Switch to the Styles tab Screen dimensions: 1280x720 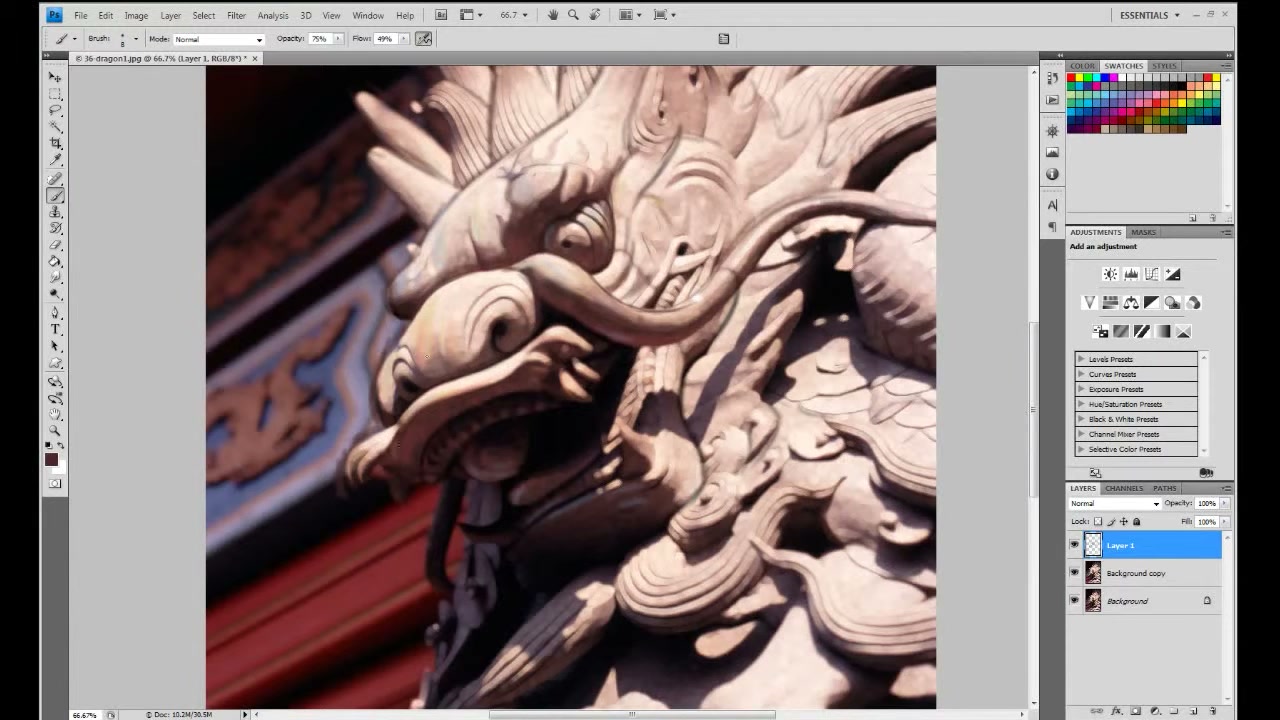pyautogui.click(x=1164, y=66)
